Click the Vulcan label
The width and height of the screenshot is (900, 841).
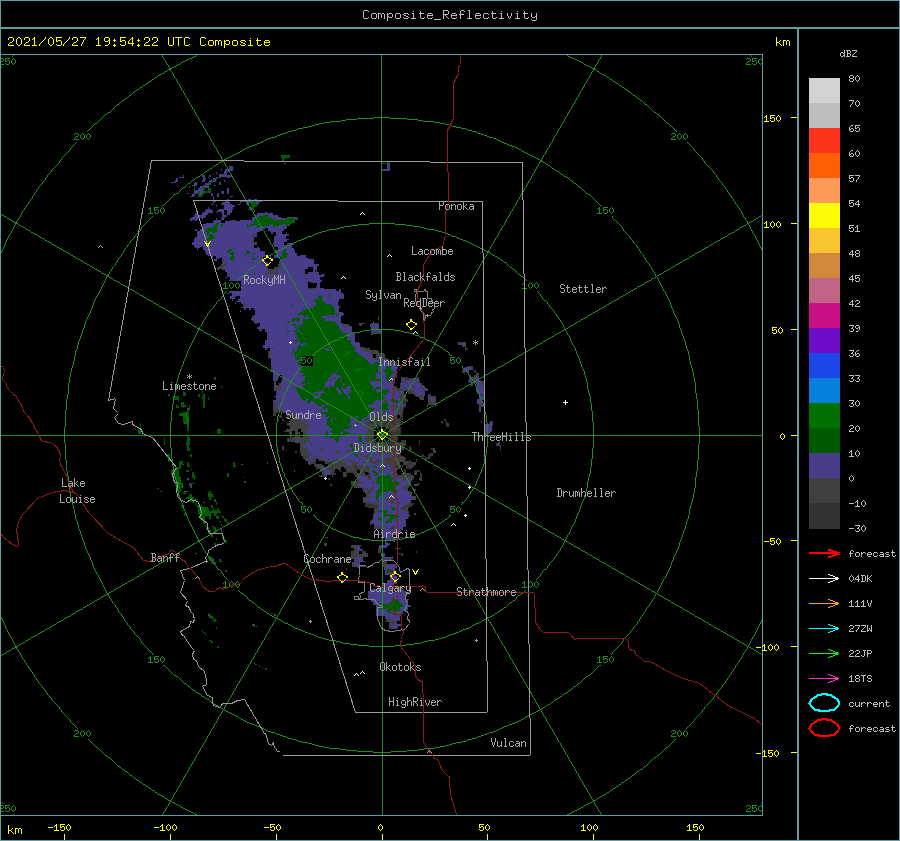pos(509,743)
